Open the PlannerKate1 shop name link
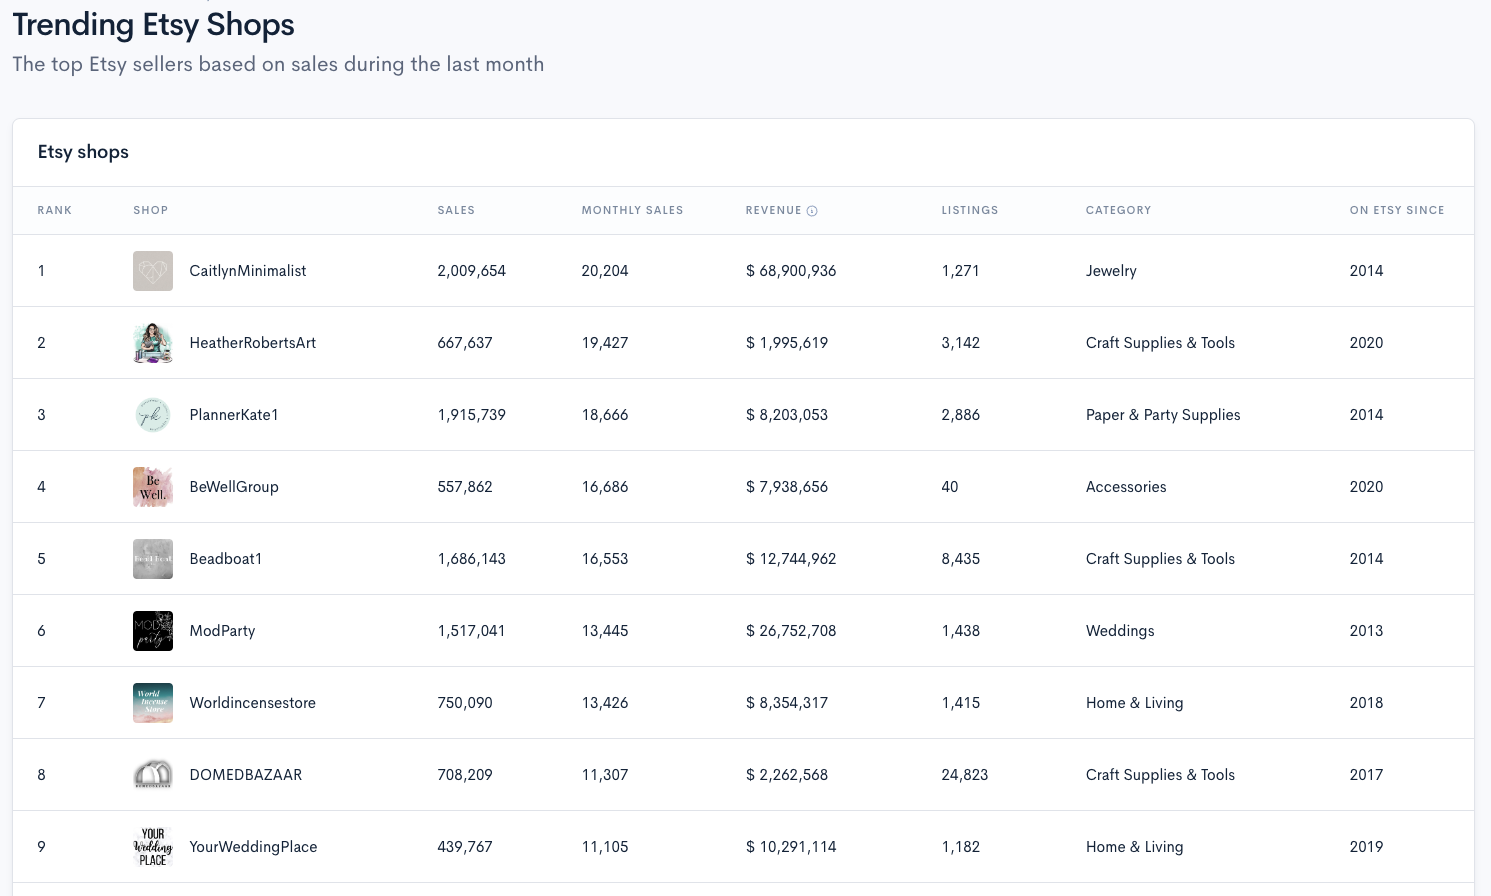Viewport: 1491px width, 896px height. 234,415
